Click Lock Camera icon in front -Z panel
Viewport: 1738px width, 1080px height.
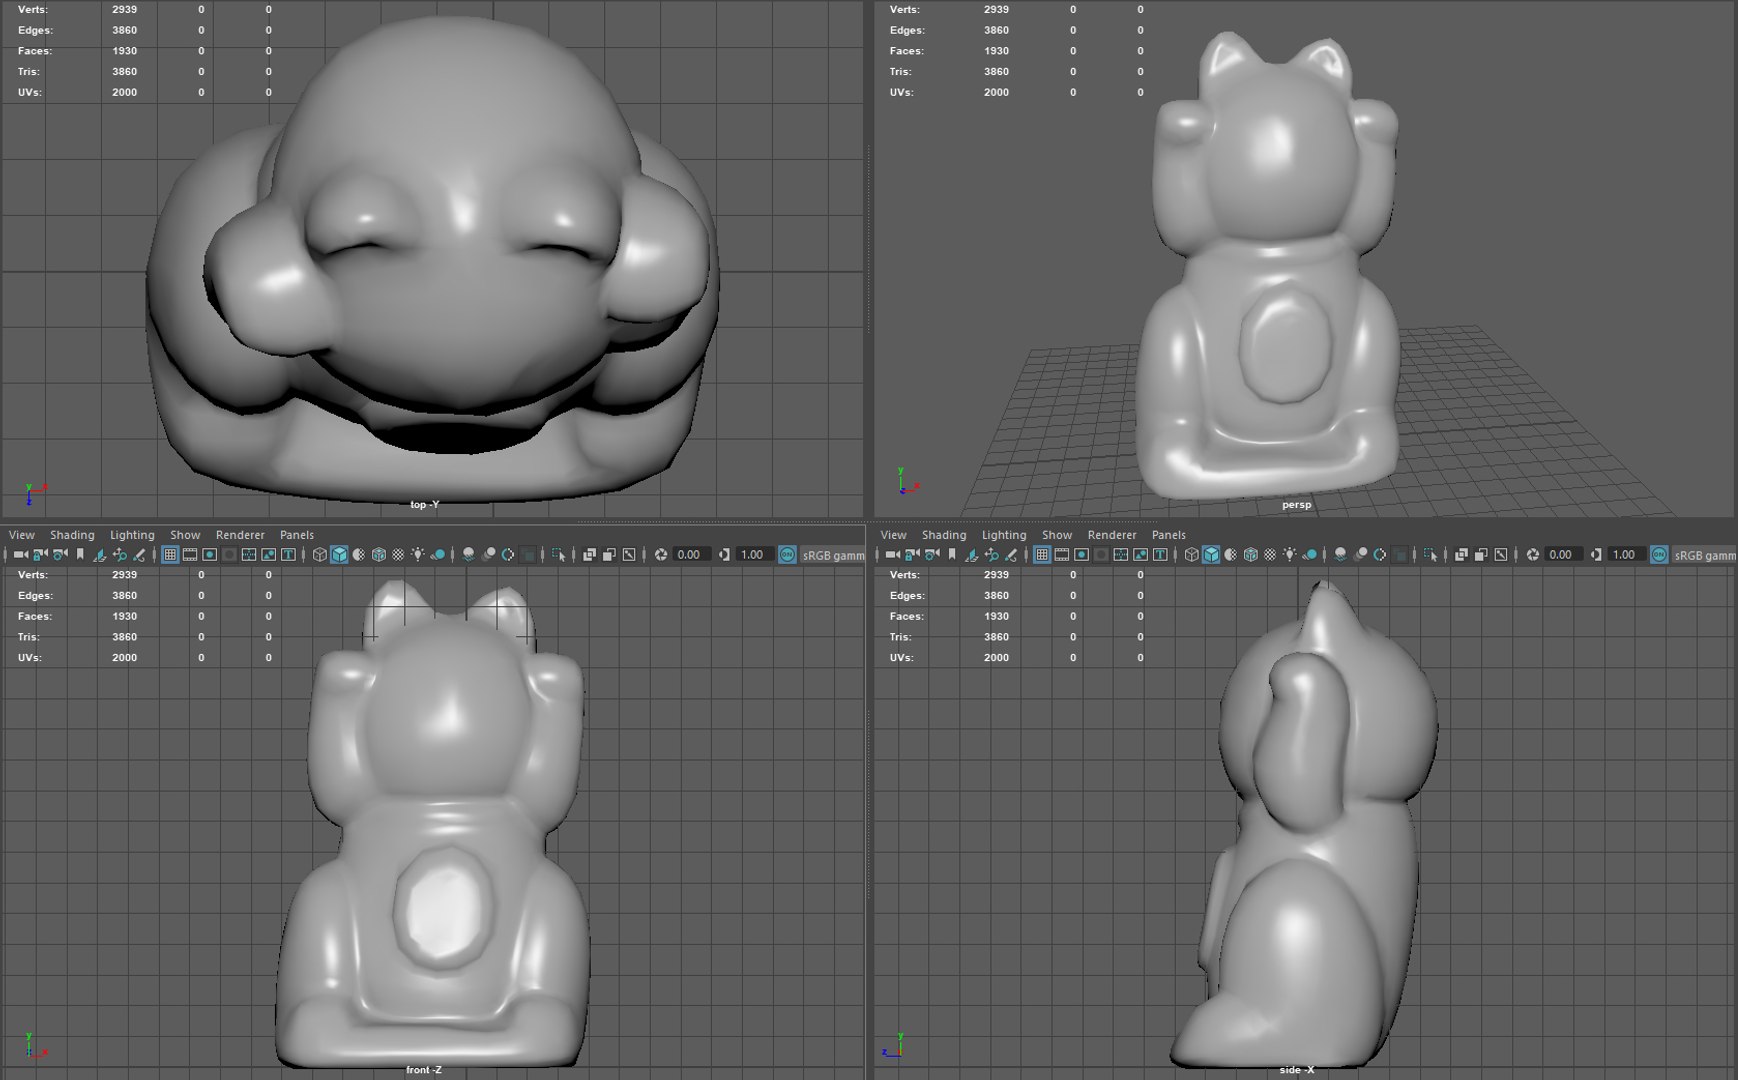40,555
